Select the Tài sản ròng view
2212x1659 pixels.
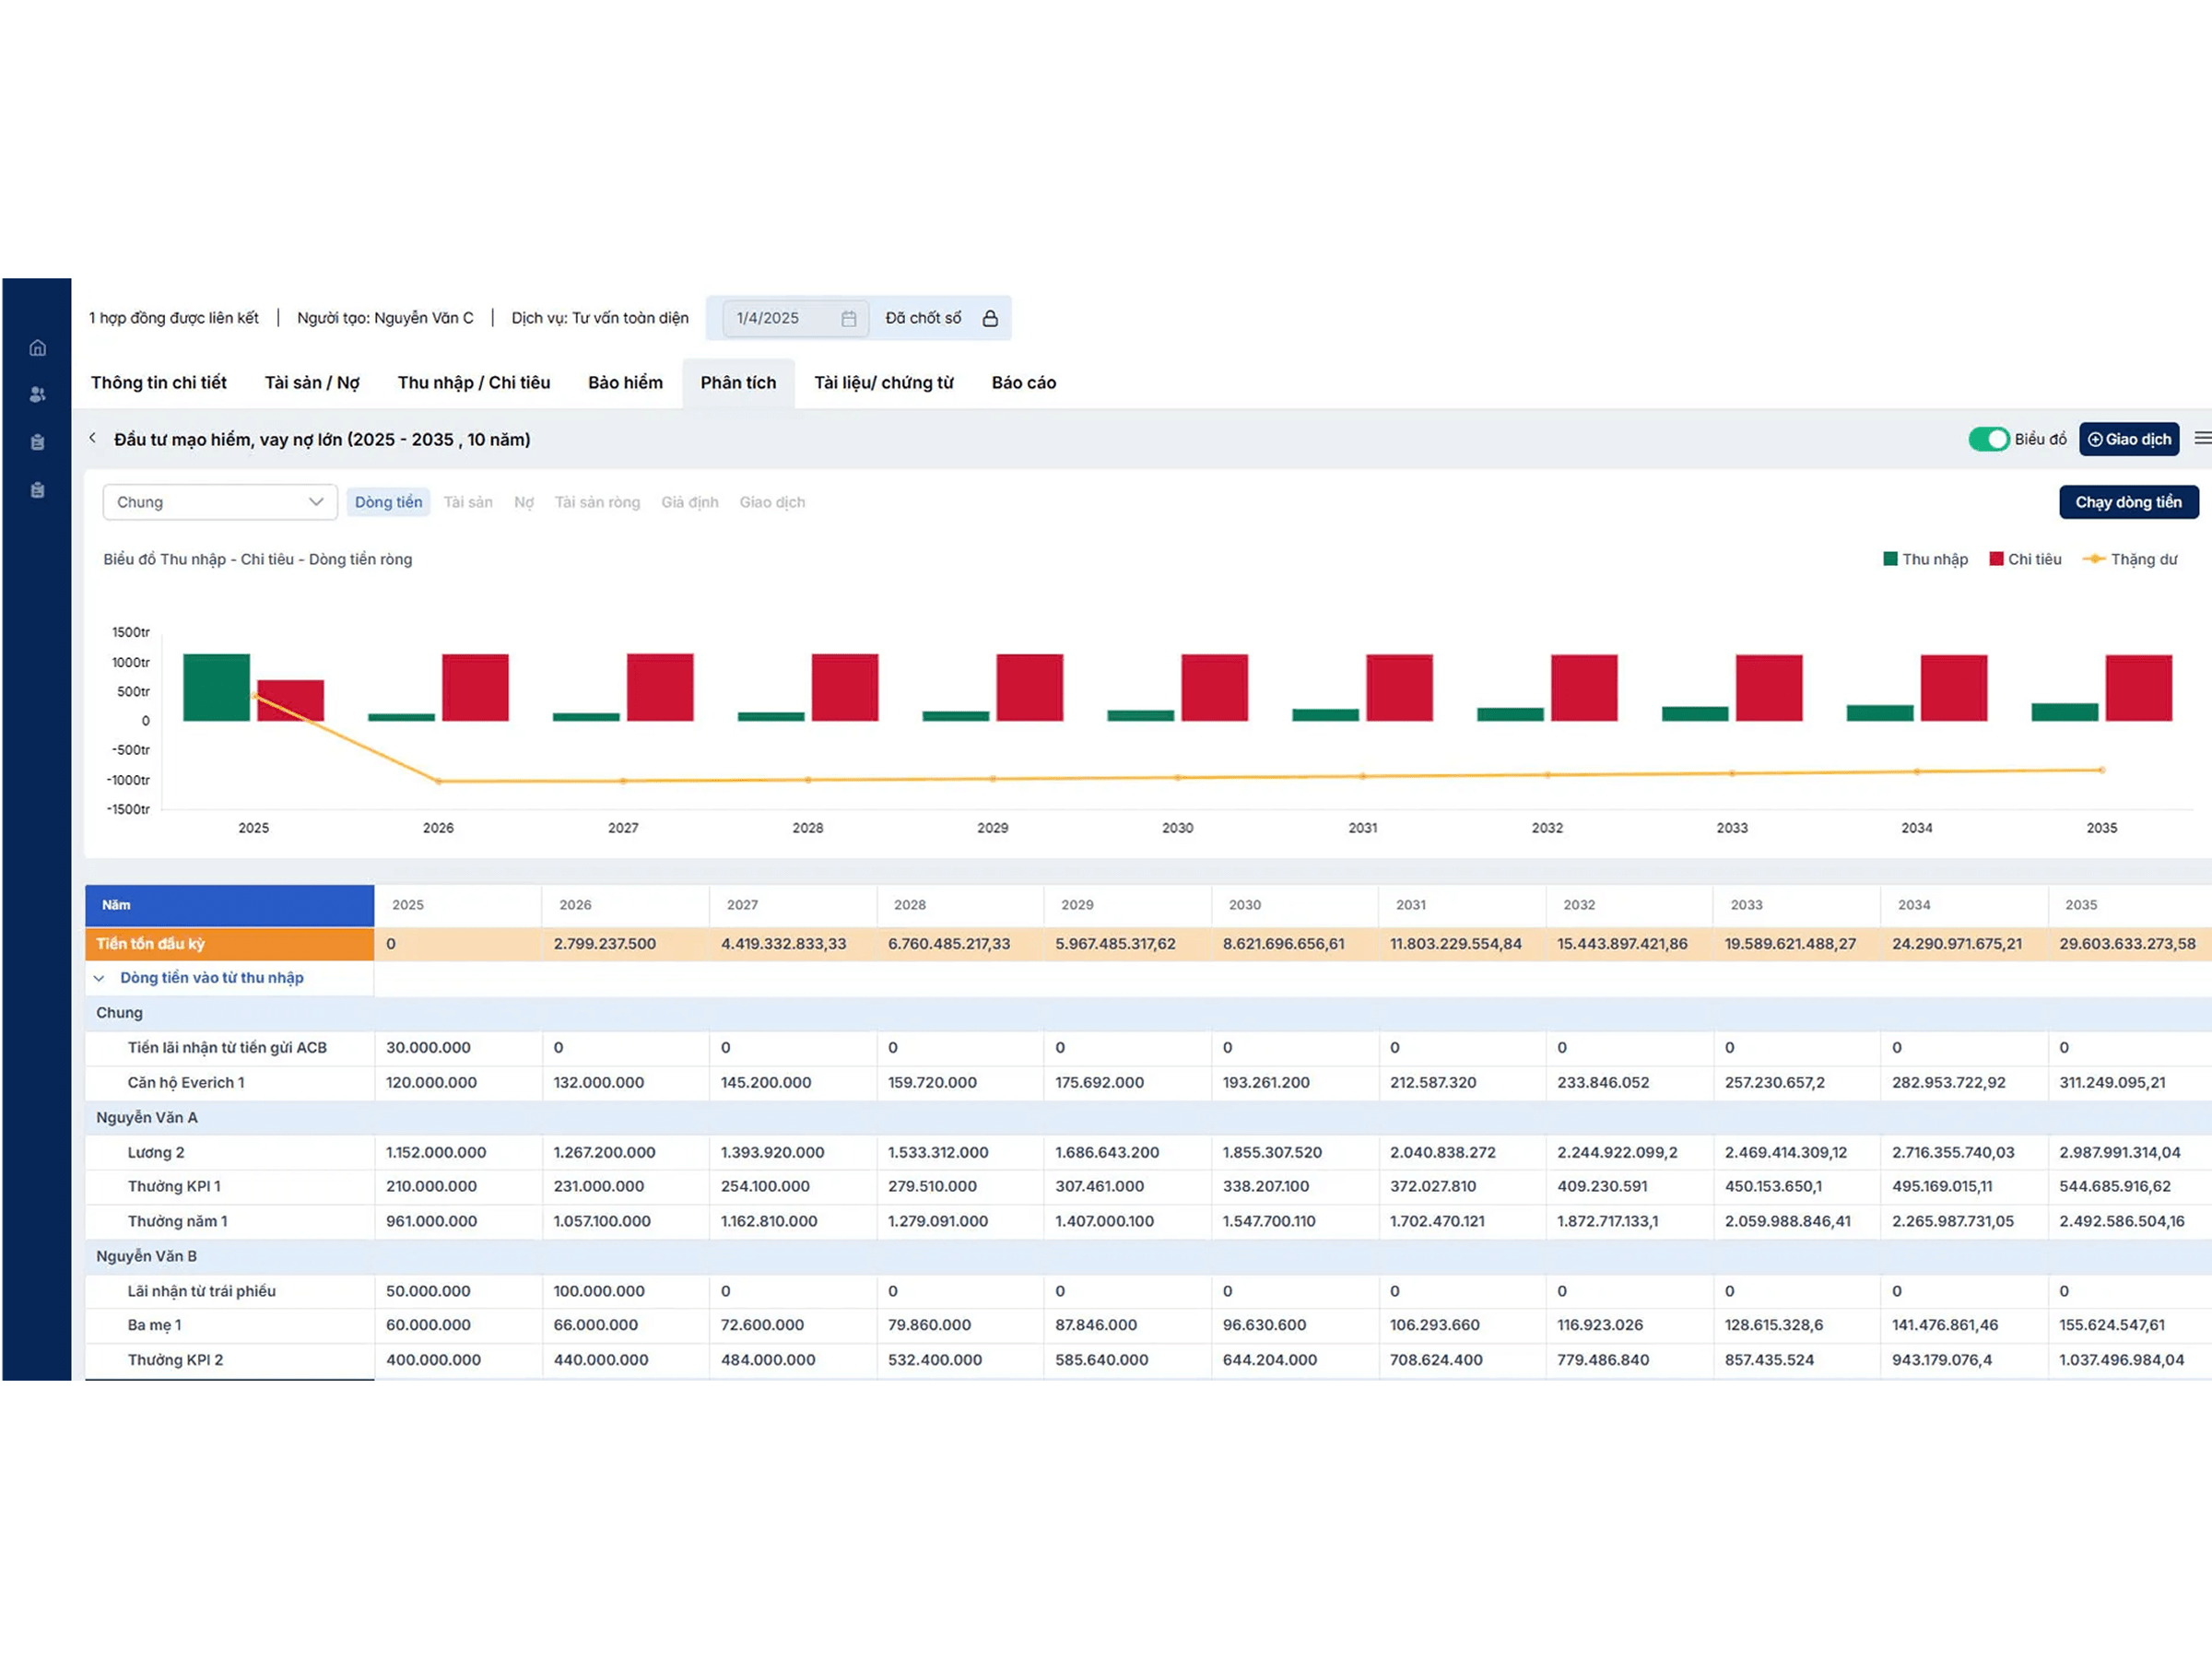coord(597,502)
